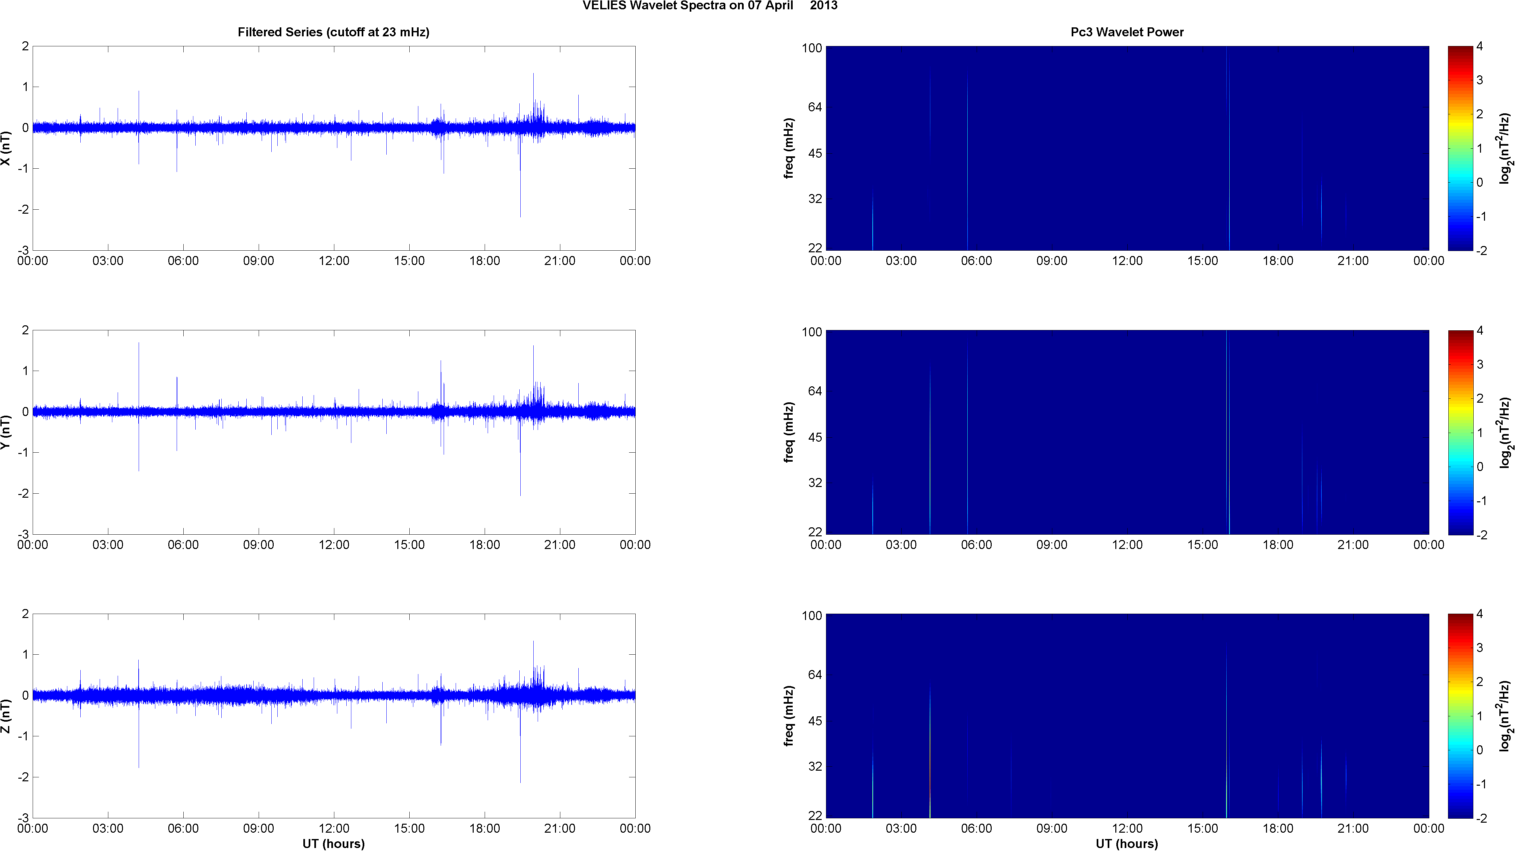
Task: Click the "32" frequency tick of bottom wavelet plot
Action: 814,766
